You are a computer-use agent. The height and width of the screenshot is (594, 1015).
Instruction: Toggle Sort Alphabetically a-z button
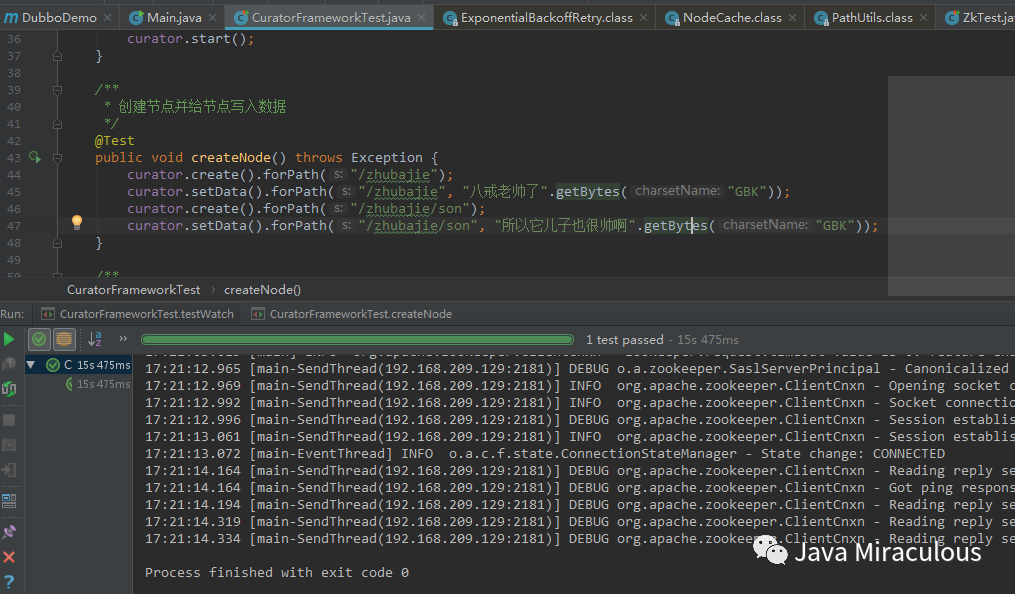[x=95, y=339]
